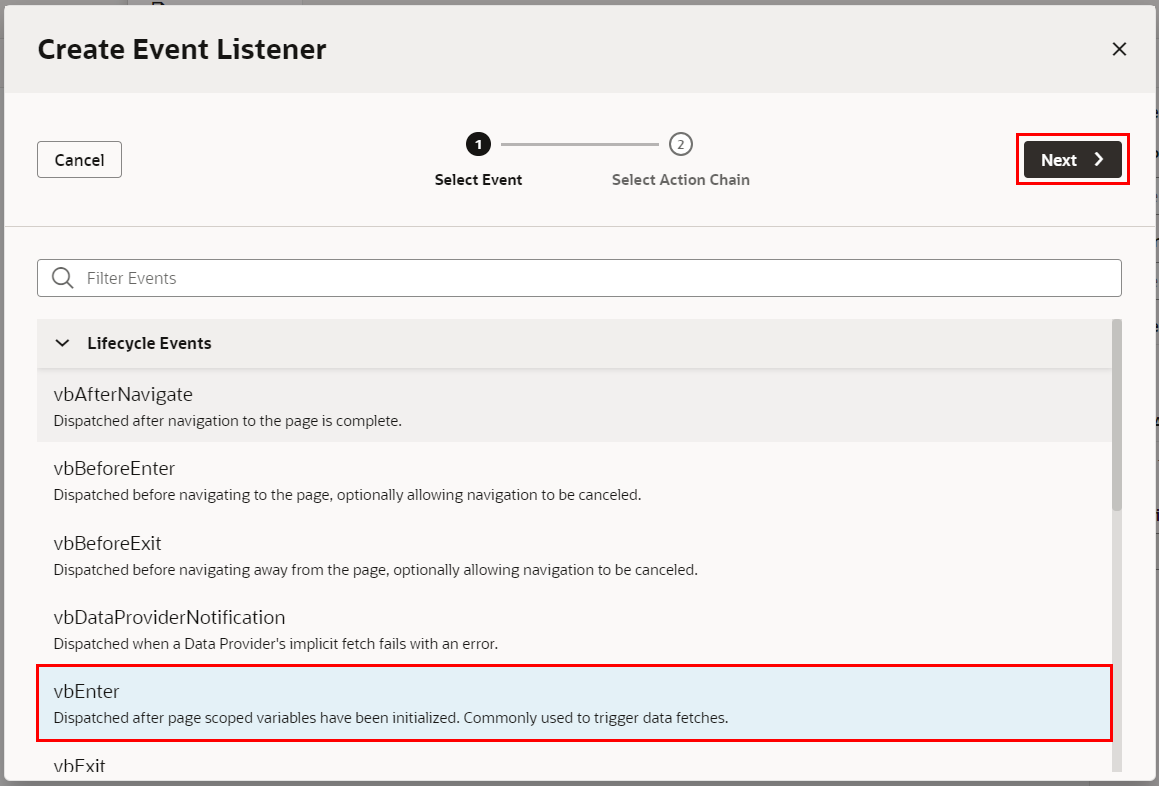
Task: Pick the vbBeforeExit event
Action: (x=107, y=544)
